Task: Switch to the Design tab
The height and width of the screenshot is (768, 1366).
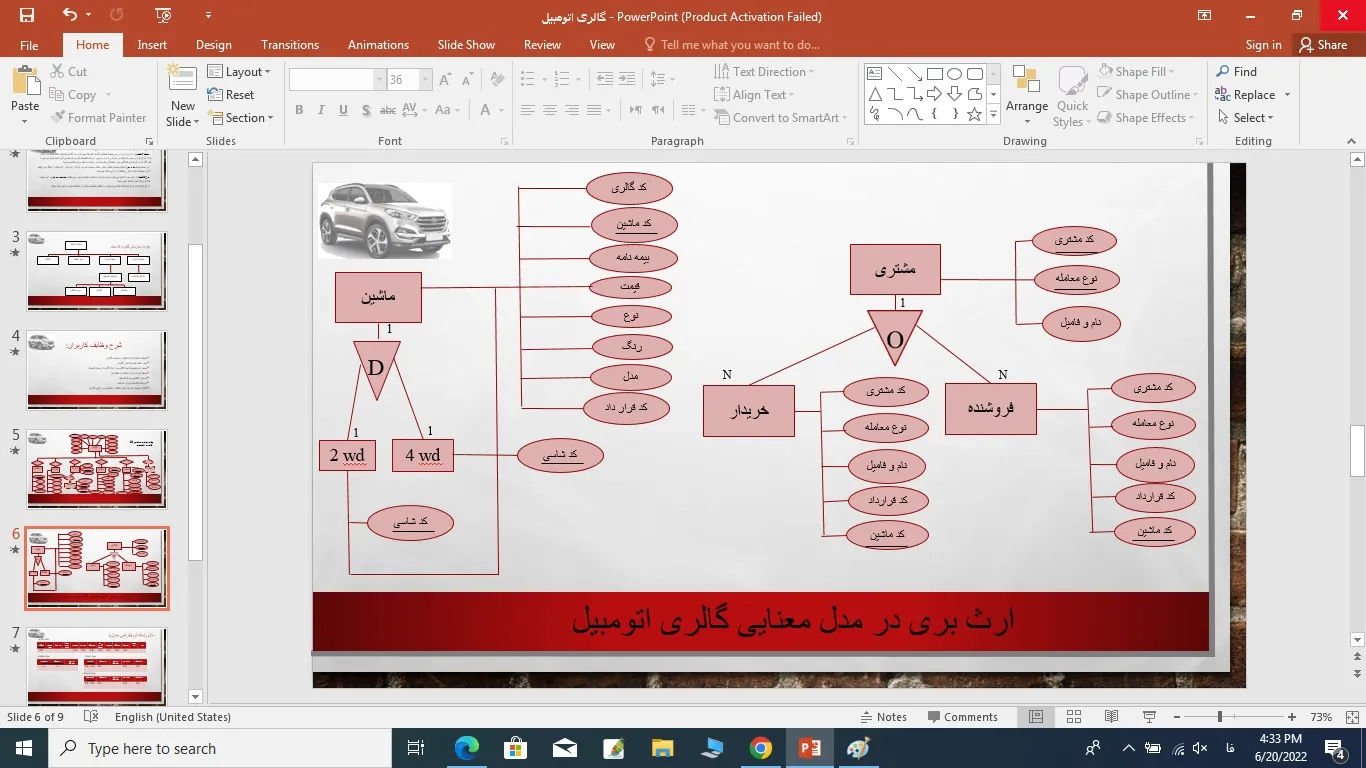Action: coord(213,45)
